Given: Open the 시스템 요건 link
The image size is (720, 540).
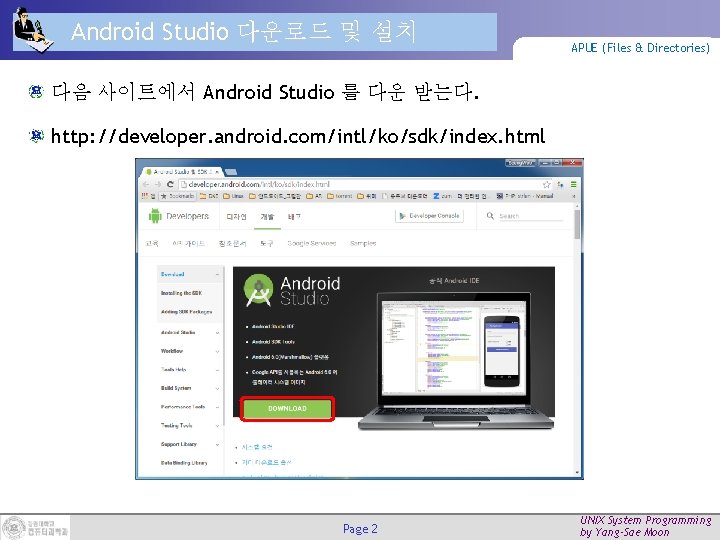Looking at the screenshot, I should point(257,447).
